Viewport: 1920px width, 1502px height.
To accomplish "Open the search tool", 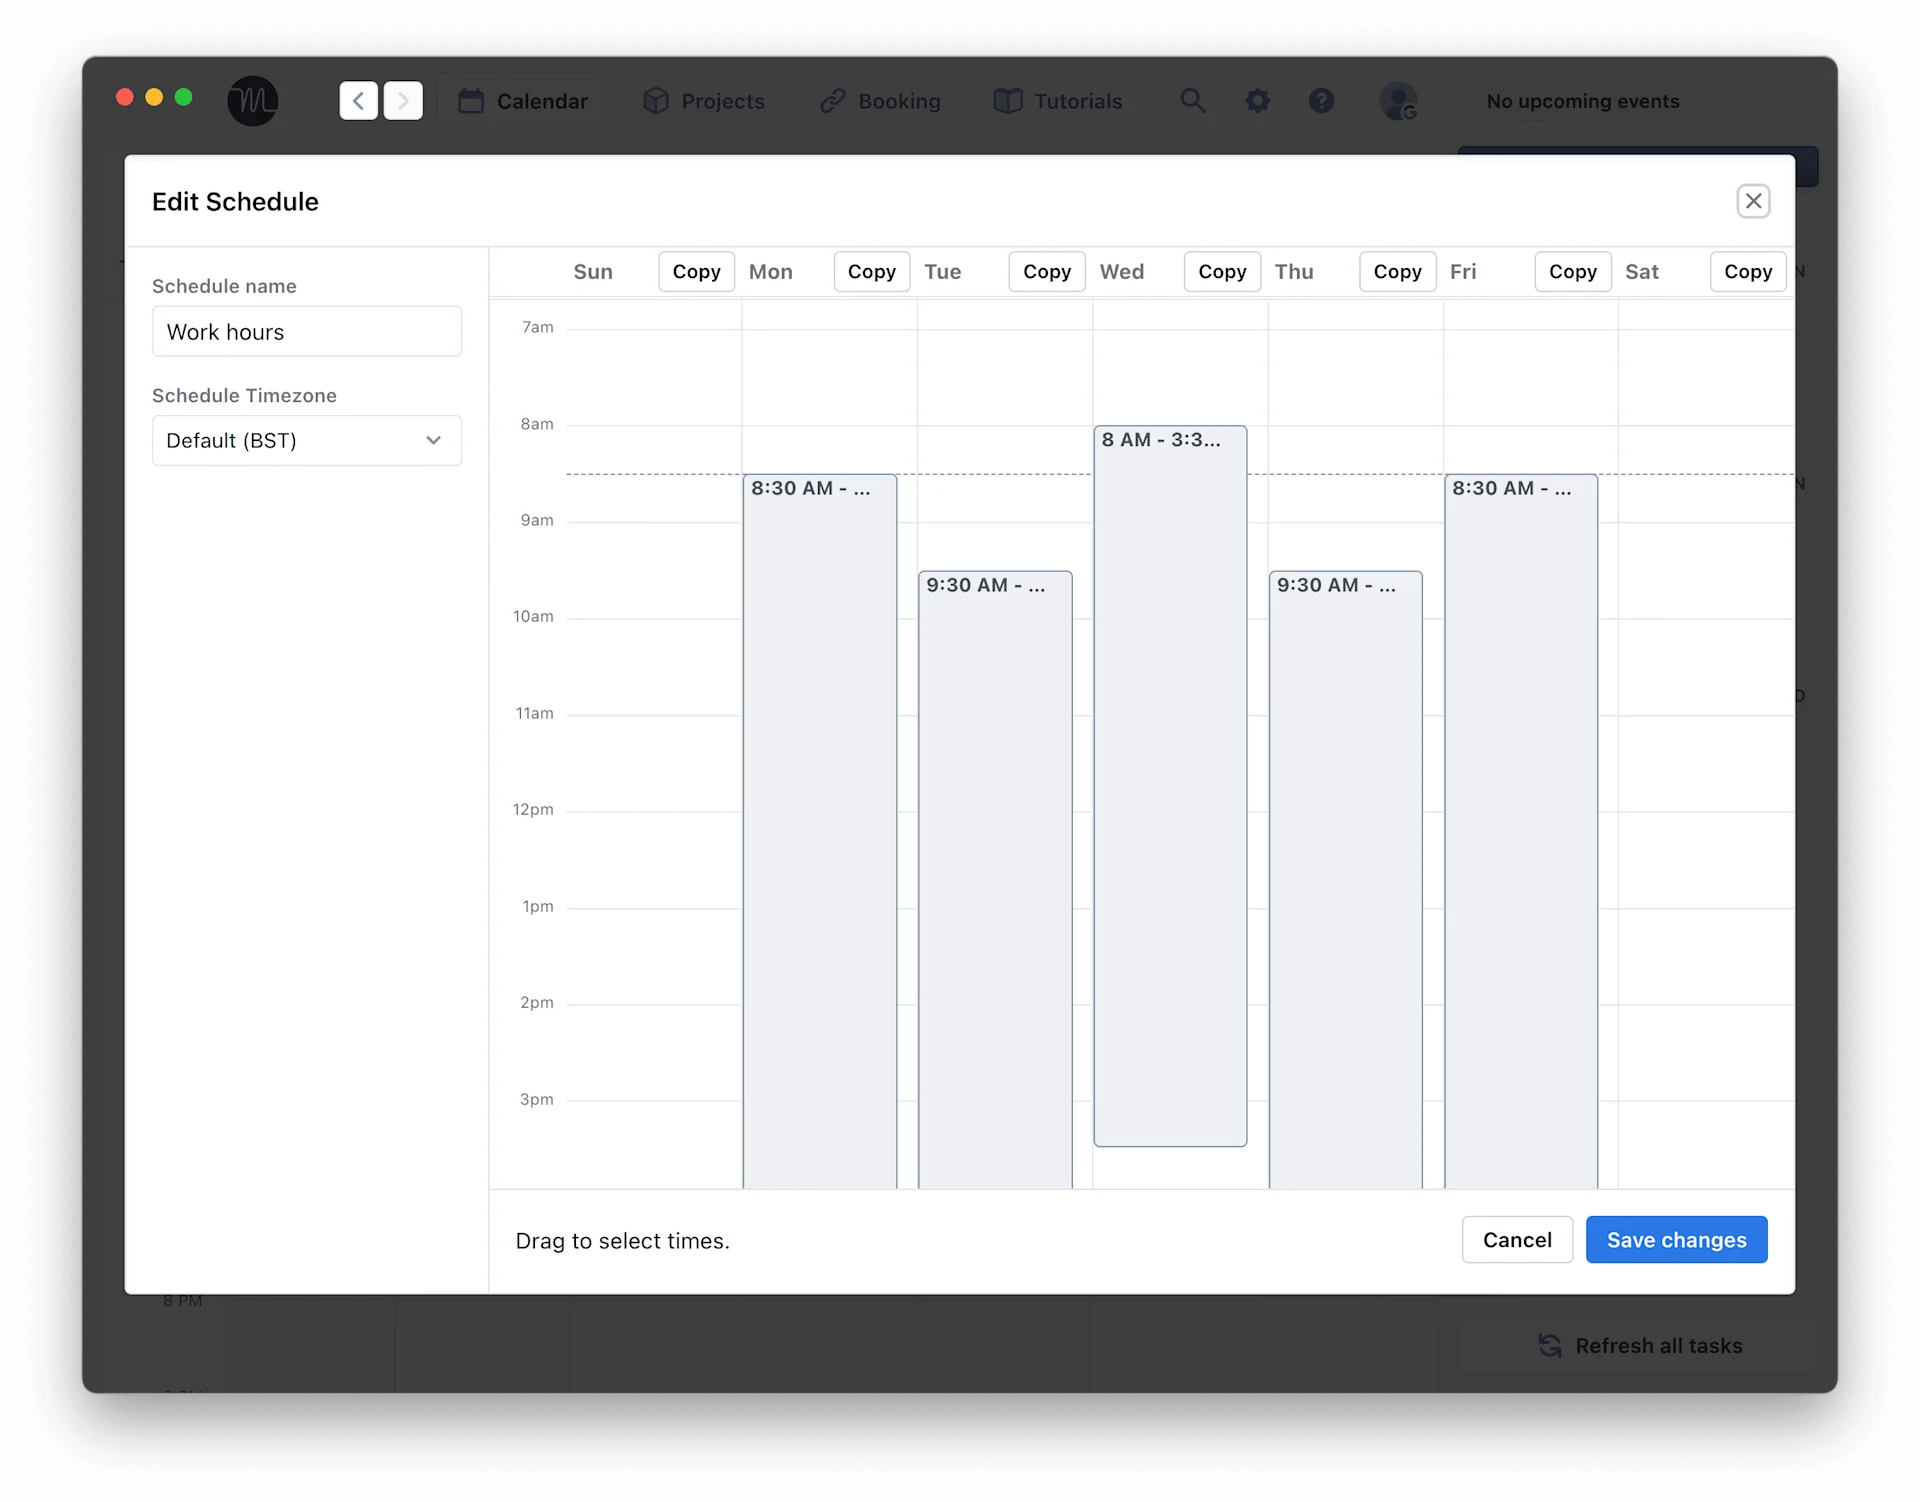I will click(1193, 101).
